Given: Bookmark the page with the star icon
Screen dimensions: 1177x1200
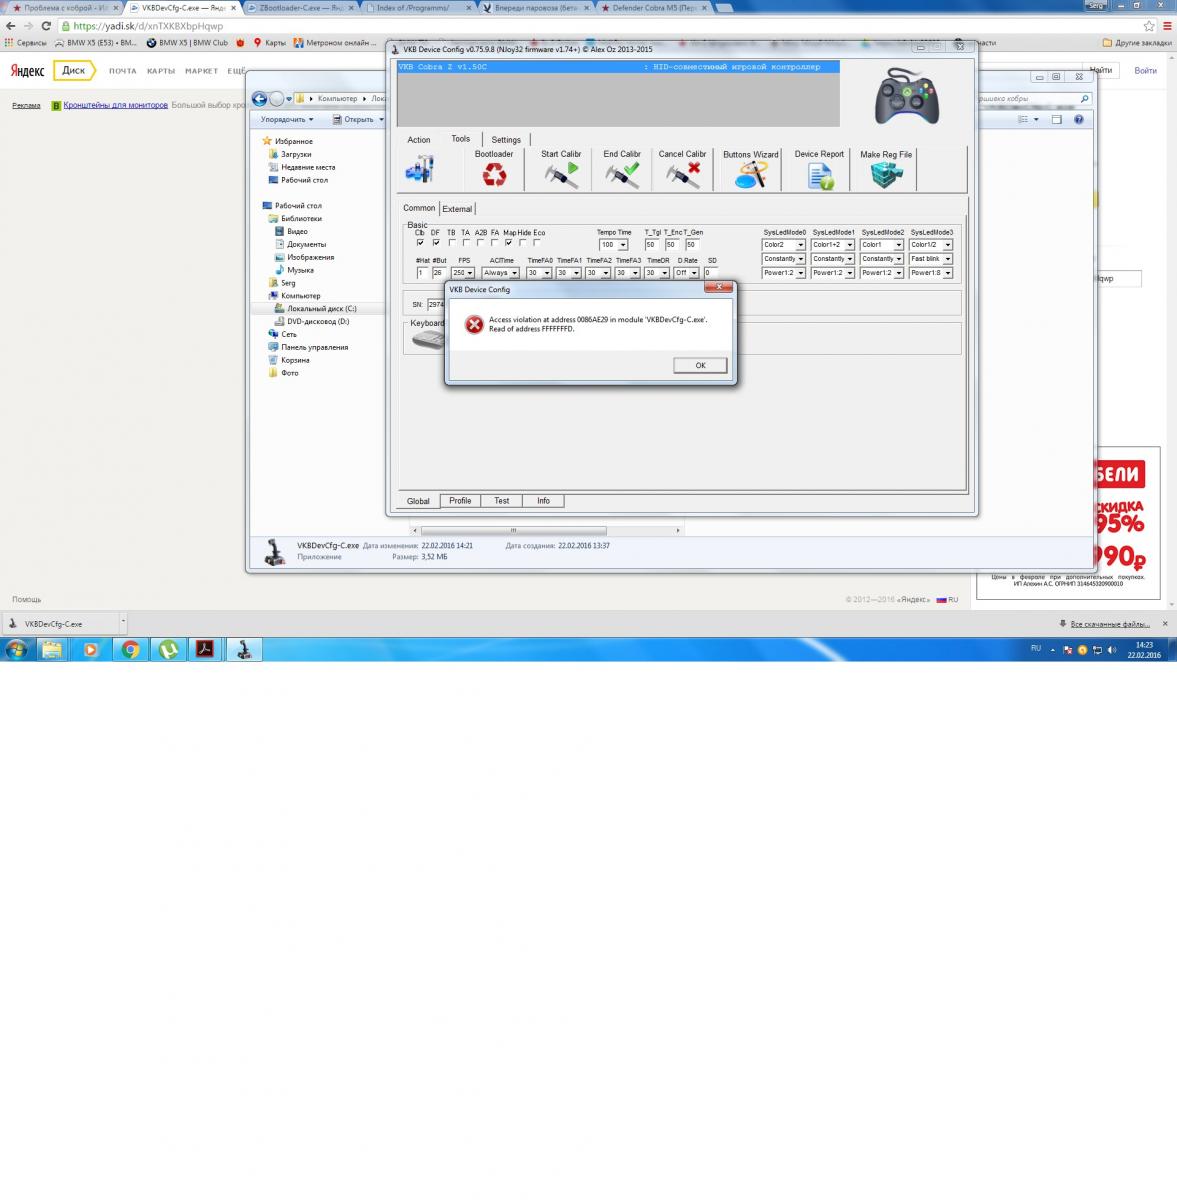Looking at the screenshot, I should (x=1147, y=26).
